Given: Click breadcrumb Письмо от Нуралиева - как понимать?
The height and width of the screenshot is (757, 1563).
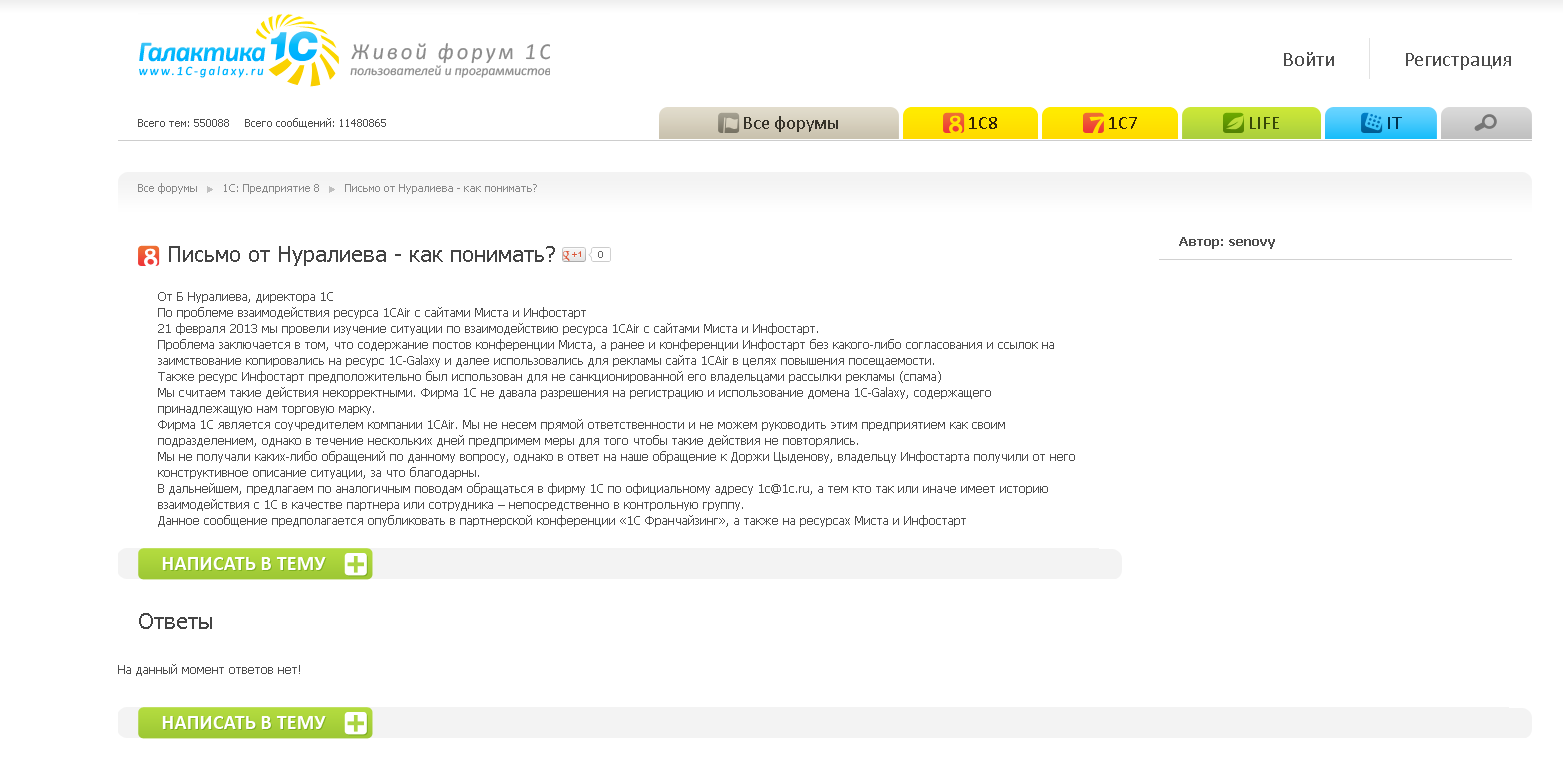Looking at the screenshot, I should (x=441, y=188).
